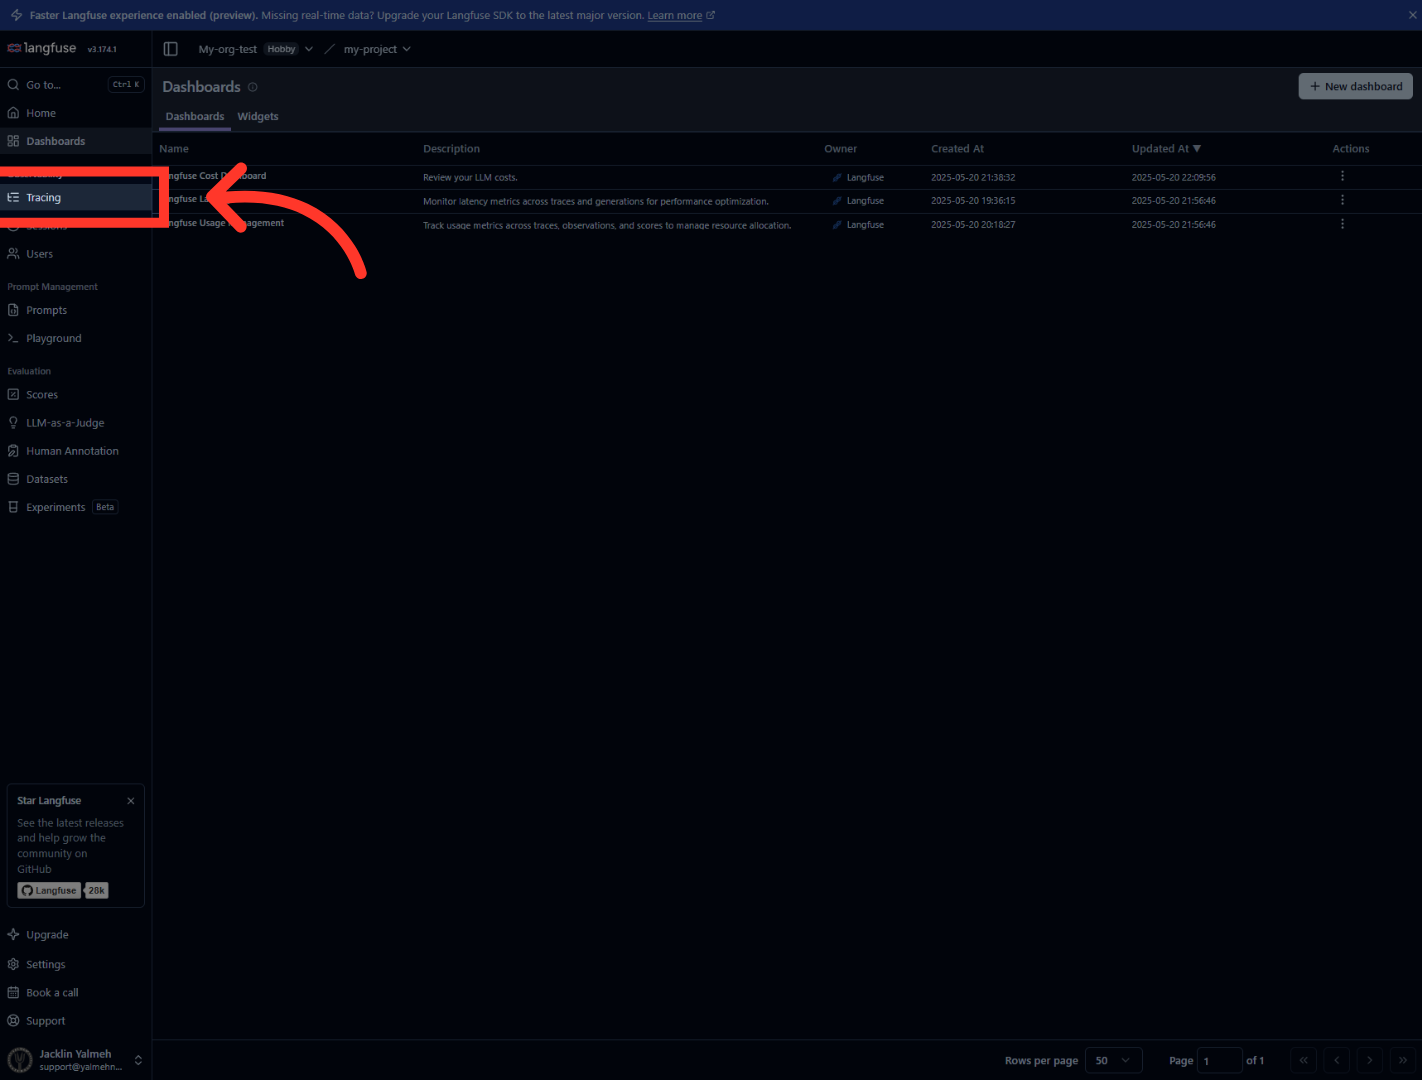The width and height of the screenshot is (1422, 1080).
Task: Open LLM-as-a-Judge
Action: (76, 423)
